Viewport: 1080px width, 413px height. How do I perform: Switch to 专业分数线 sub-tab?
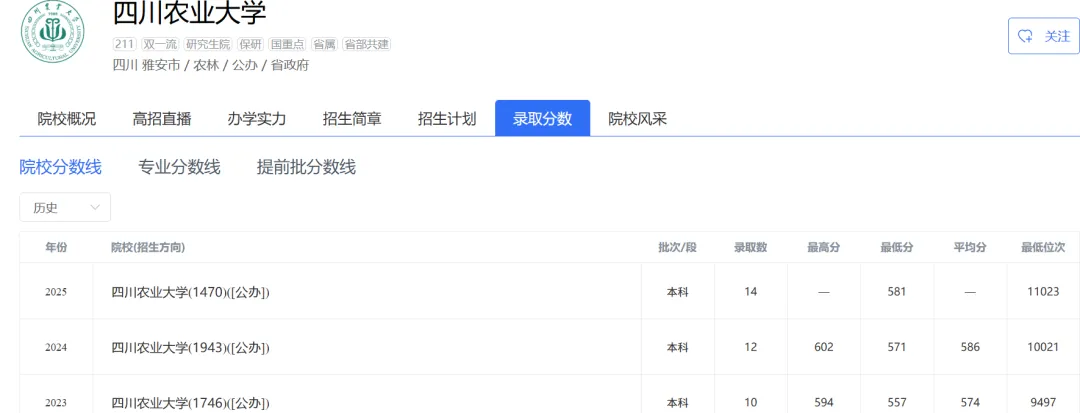click(179, 167)
